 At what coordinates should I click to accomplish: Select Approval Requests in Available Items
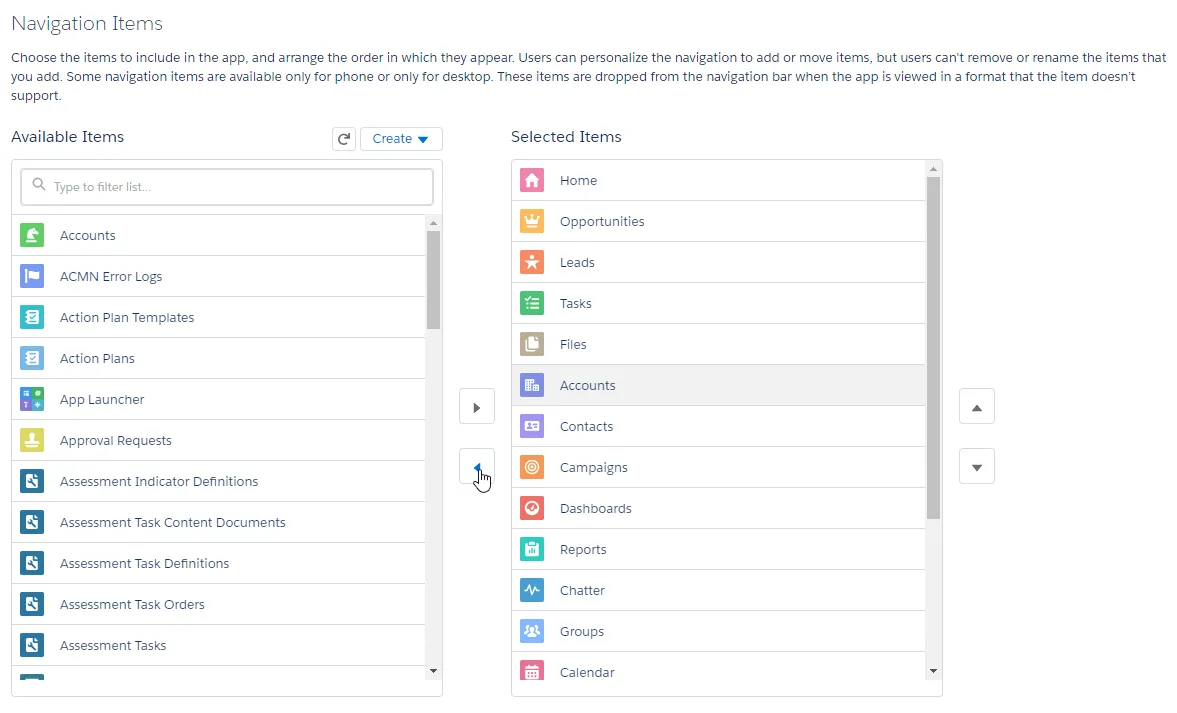coord(116,440)
